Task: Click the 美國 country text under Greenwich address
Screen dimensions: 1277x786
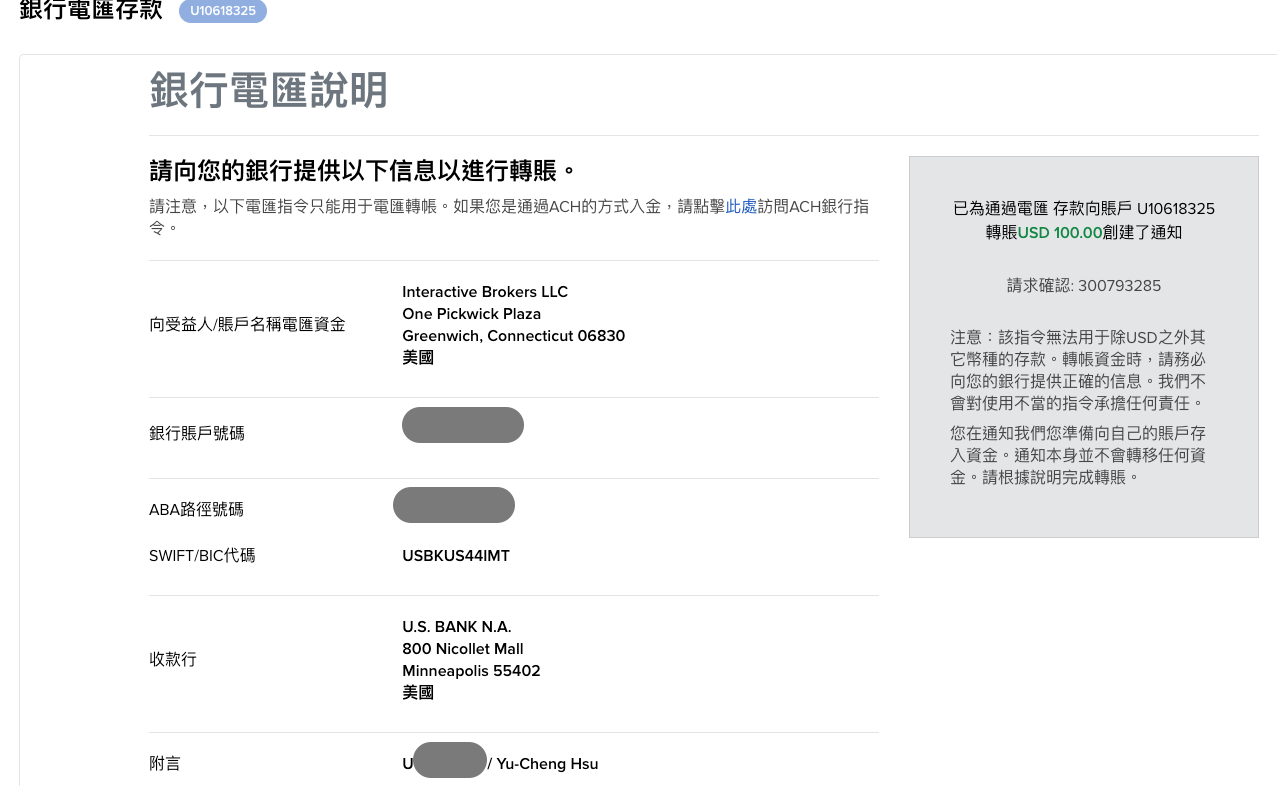Action: click(x=418, y=358)
